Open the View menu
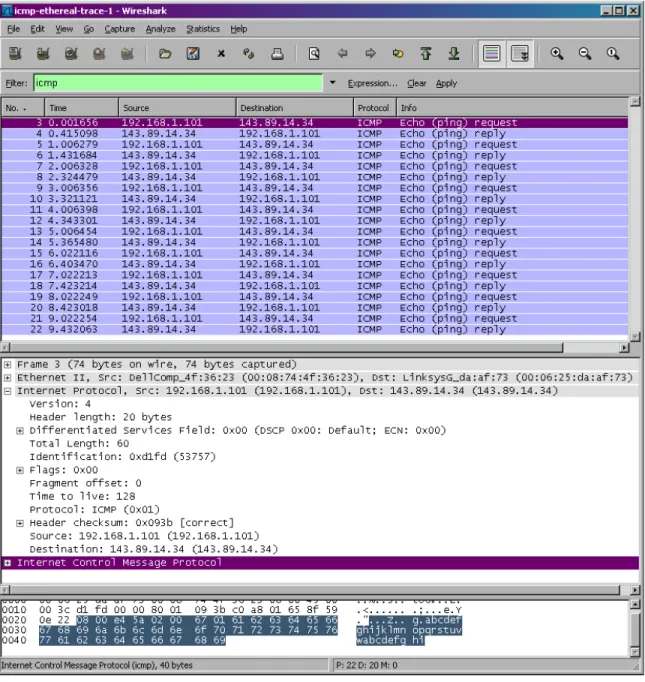This screenshot has height=682, width=645. tap(64, 29)
